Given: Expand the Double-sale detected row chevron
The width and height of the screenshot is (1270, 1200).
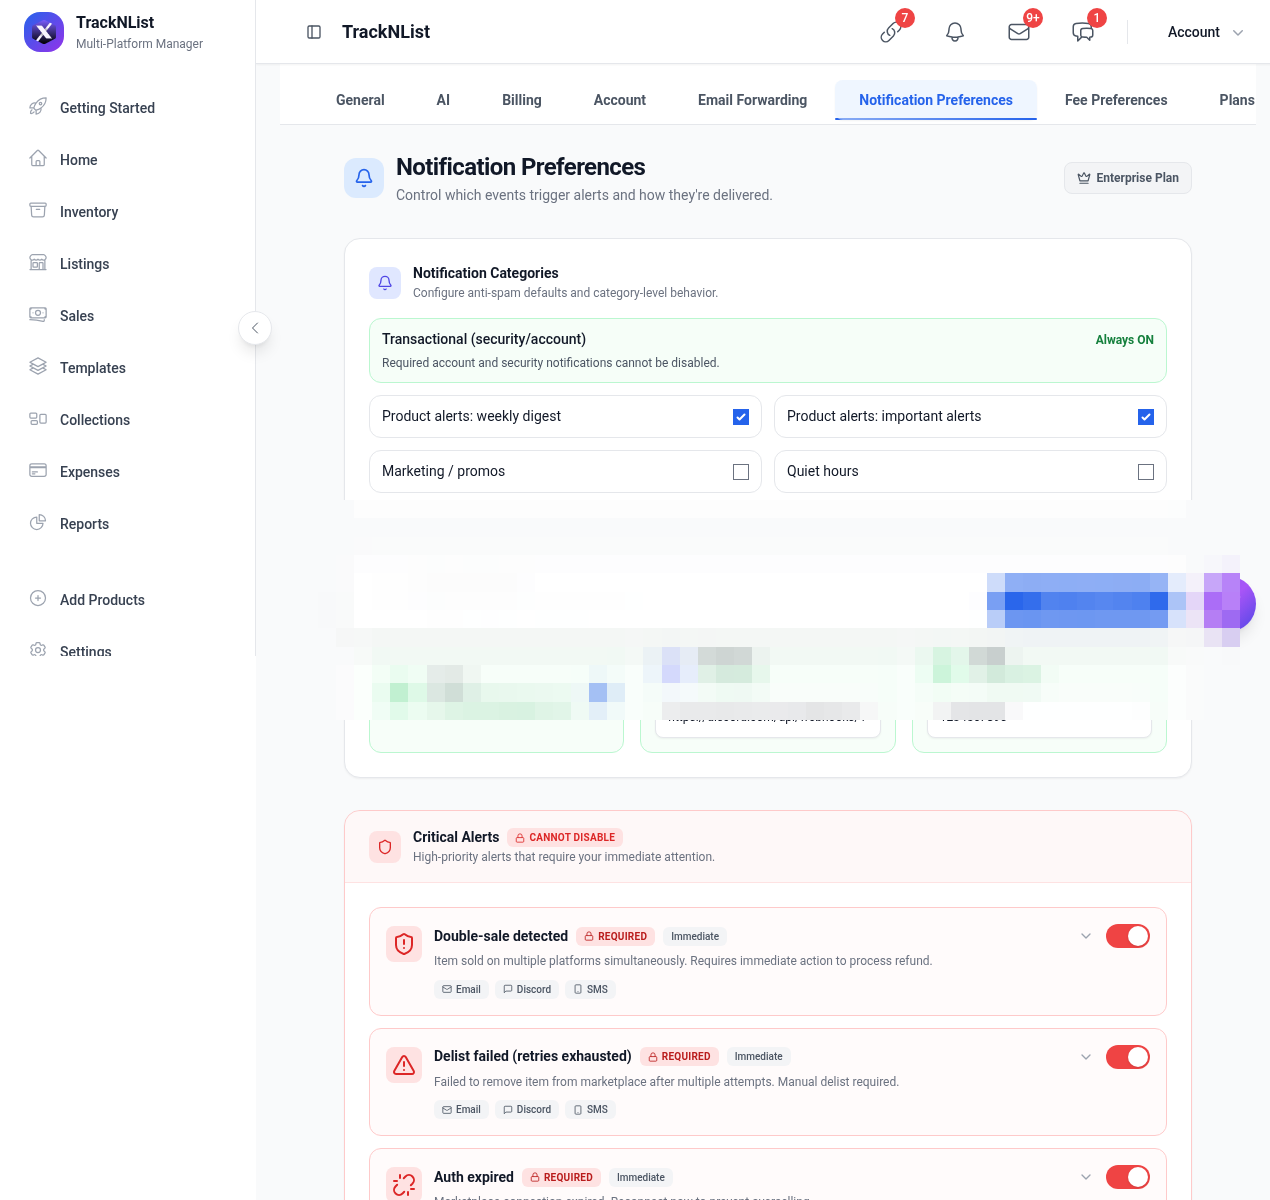Looking at the screenshot, I should pyautogui.click(x=1086, y=936).
